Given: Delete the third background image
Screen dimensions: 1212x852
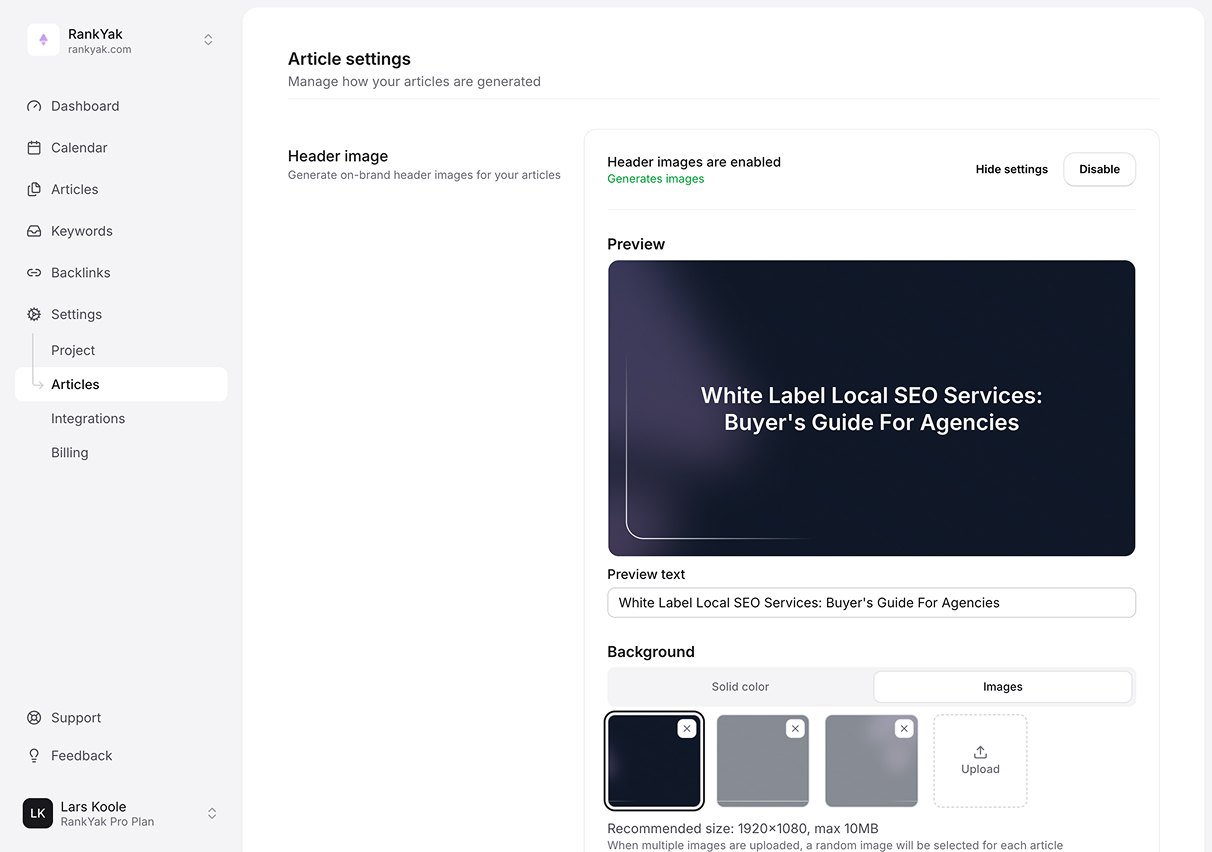Looking at the screenshot, I should (x=904, y=729).
